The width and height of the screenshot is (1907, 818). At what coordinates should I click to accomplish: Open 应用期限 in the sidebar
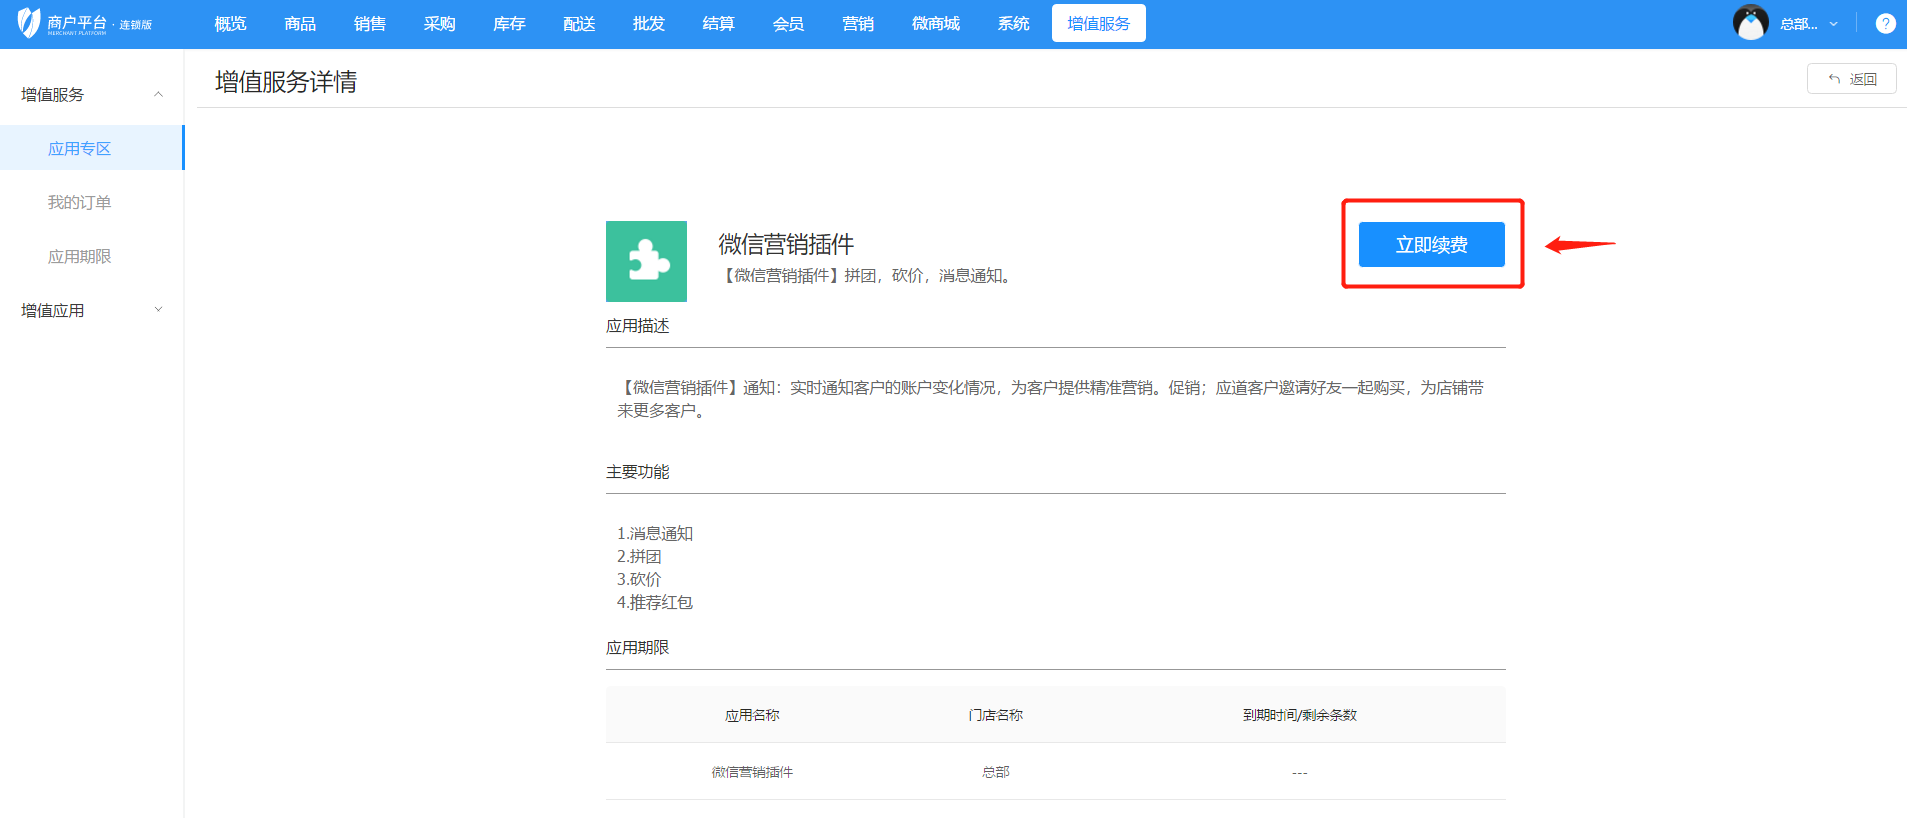click(80, 257)
